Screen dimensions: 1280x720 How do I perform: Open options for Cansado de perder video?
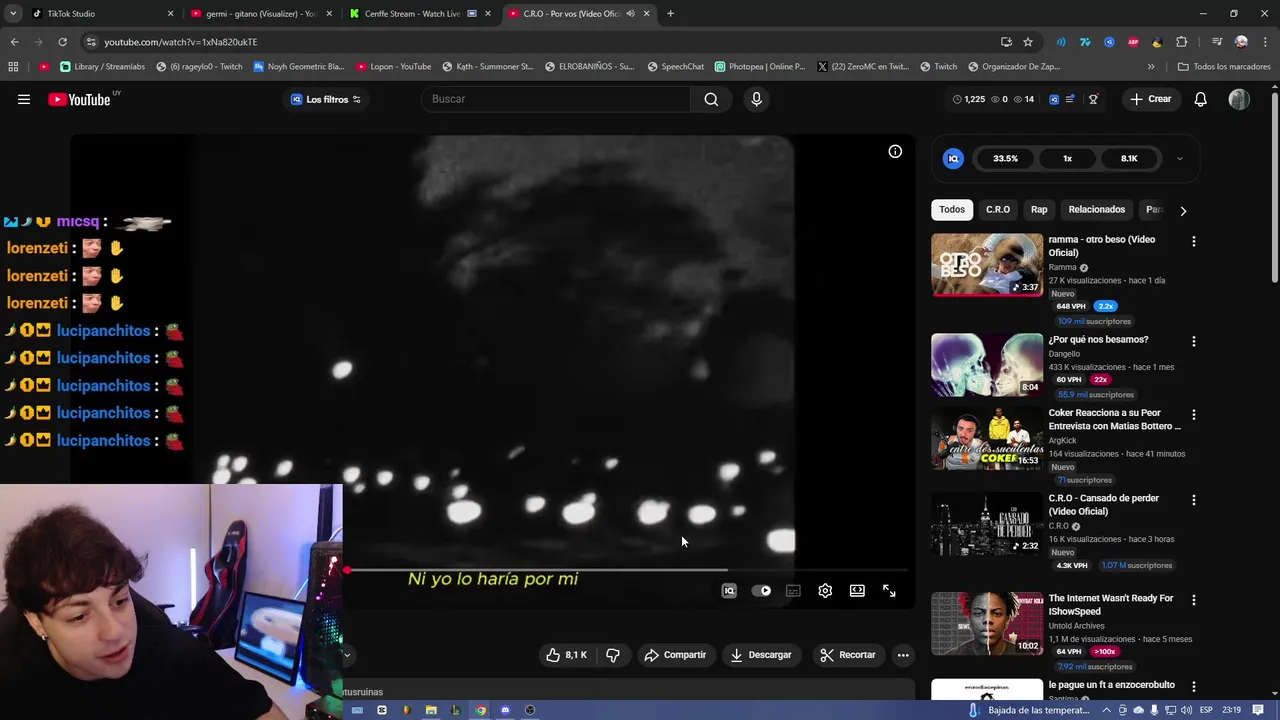tap(1193, 499)
